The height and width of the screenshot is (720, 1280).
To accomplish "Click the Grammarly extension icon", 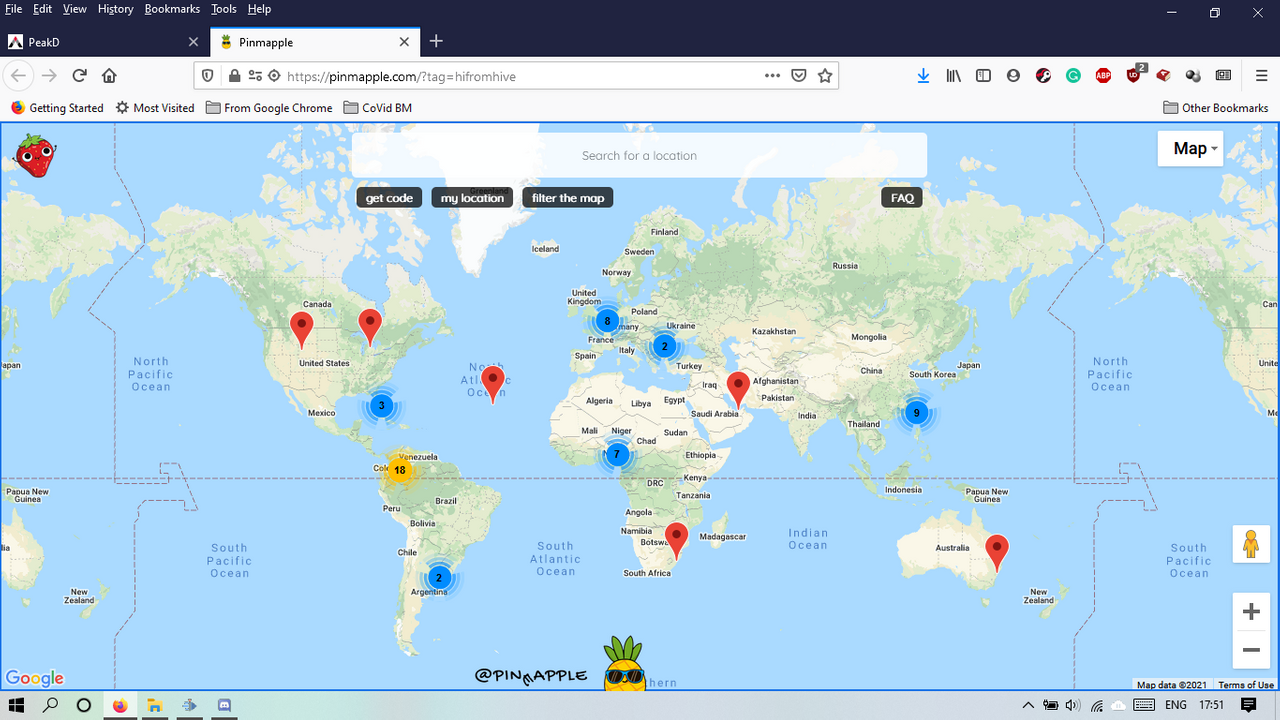I will coord(1073,76).
